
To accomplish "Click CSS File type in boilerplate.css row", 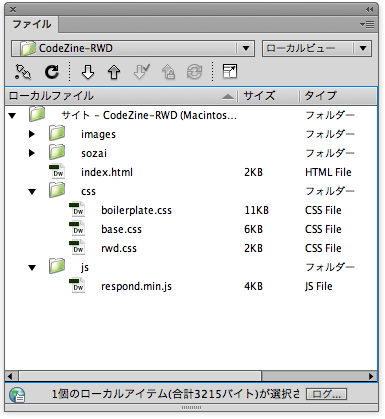I will 323,210.
